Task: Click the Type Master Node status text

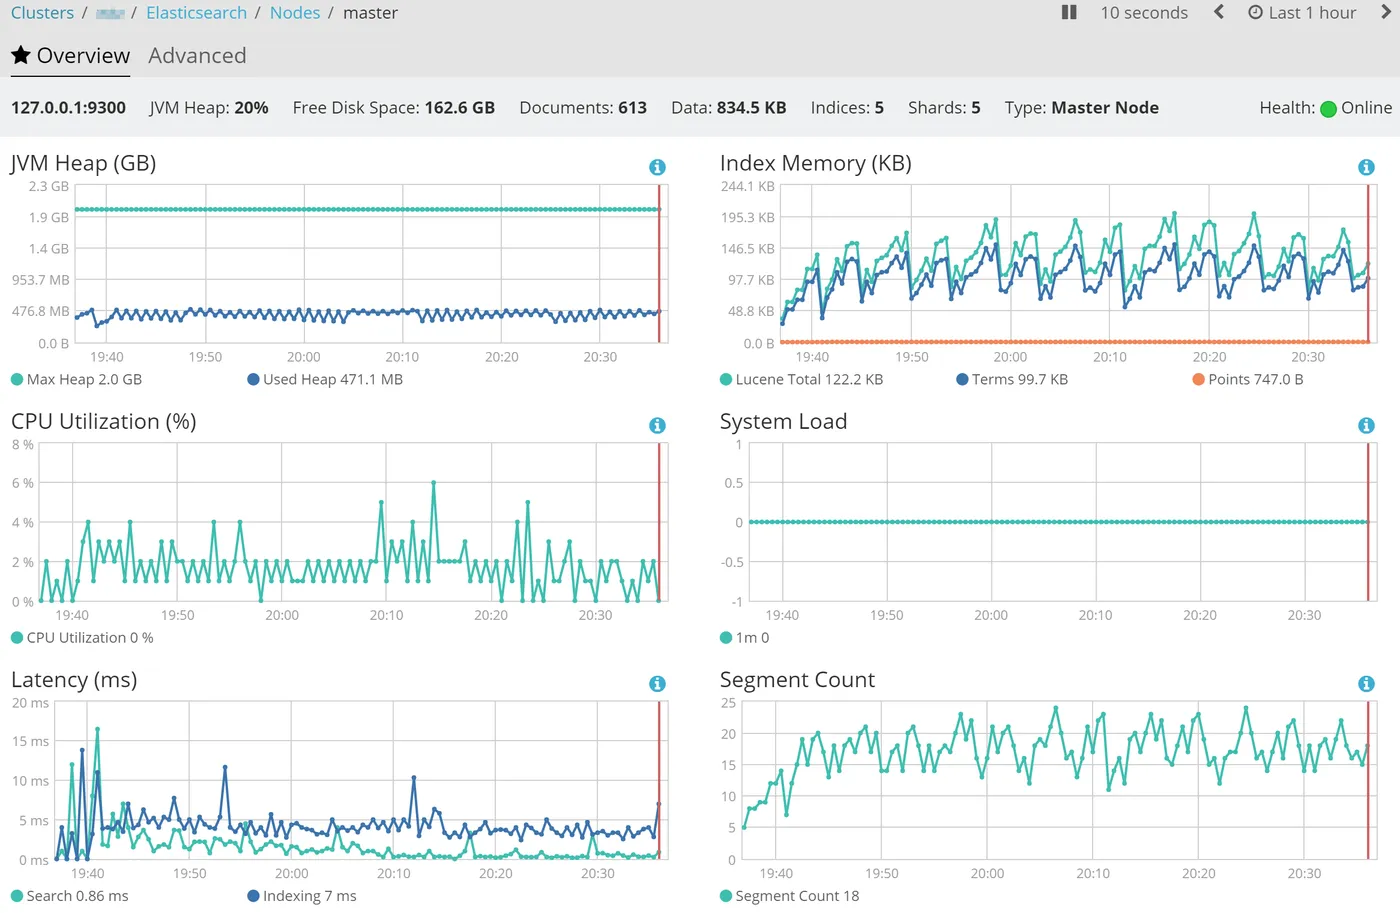Action: (x=1082, y=107)
